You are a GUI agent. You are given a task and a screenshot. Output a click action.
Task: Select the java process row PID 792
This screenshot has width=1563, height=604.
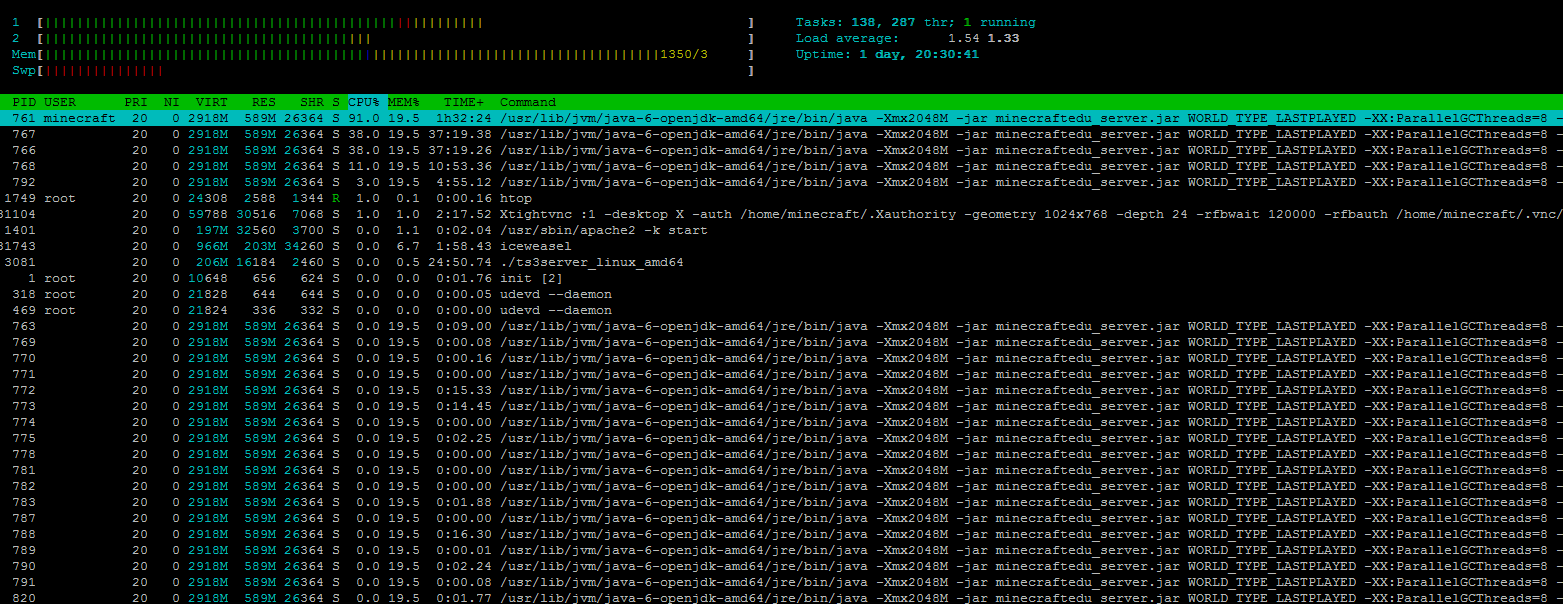tap(781, 182)
